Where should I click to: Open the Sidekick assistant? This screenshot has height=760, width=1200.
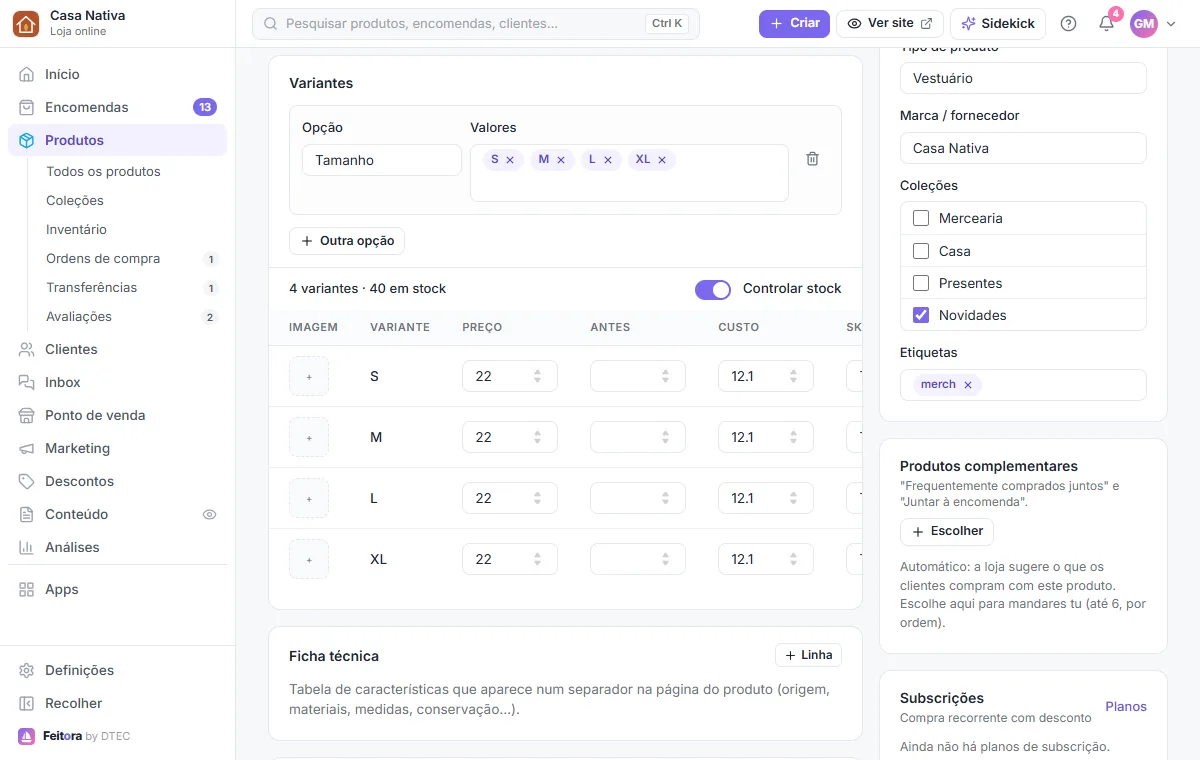point(998,24)
